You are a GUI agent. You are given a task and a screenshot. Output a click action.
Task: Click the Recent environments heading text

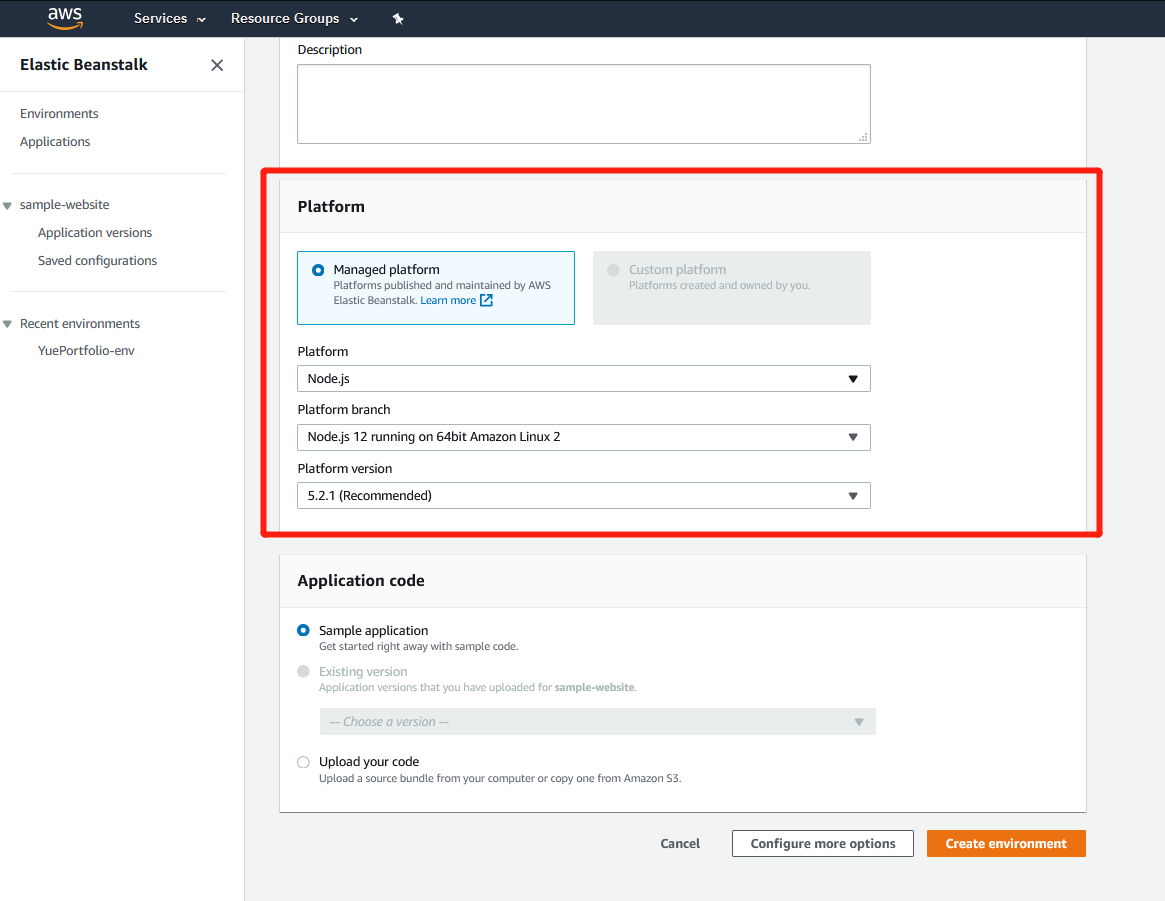click(x=79, y=324)
